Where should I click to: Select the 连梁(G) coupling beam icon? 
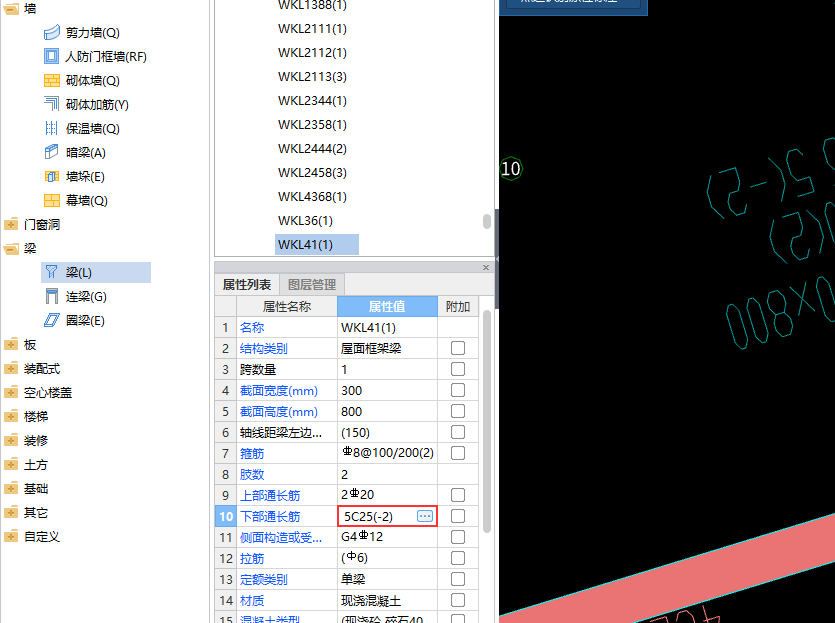[x=52, y=296]
